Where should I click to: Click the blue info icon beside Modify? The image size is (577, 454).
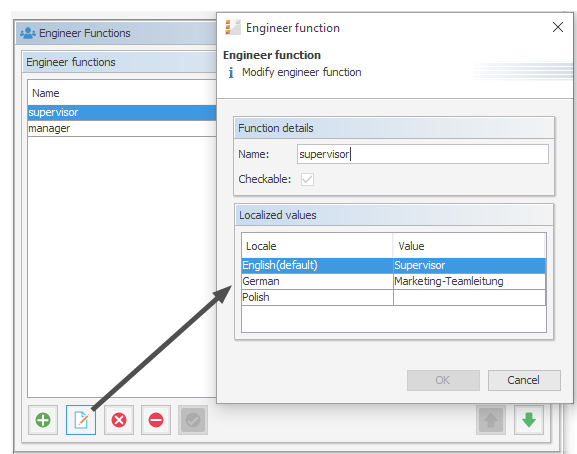(x=231, y=72)
